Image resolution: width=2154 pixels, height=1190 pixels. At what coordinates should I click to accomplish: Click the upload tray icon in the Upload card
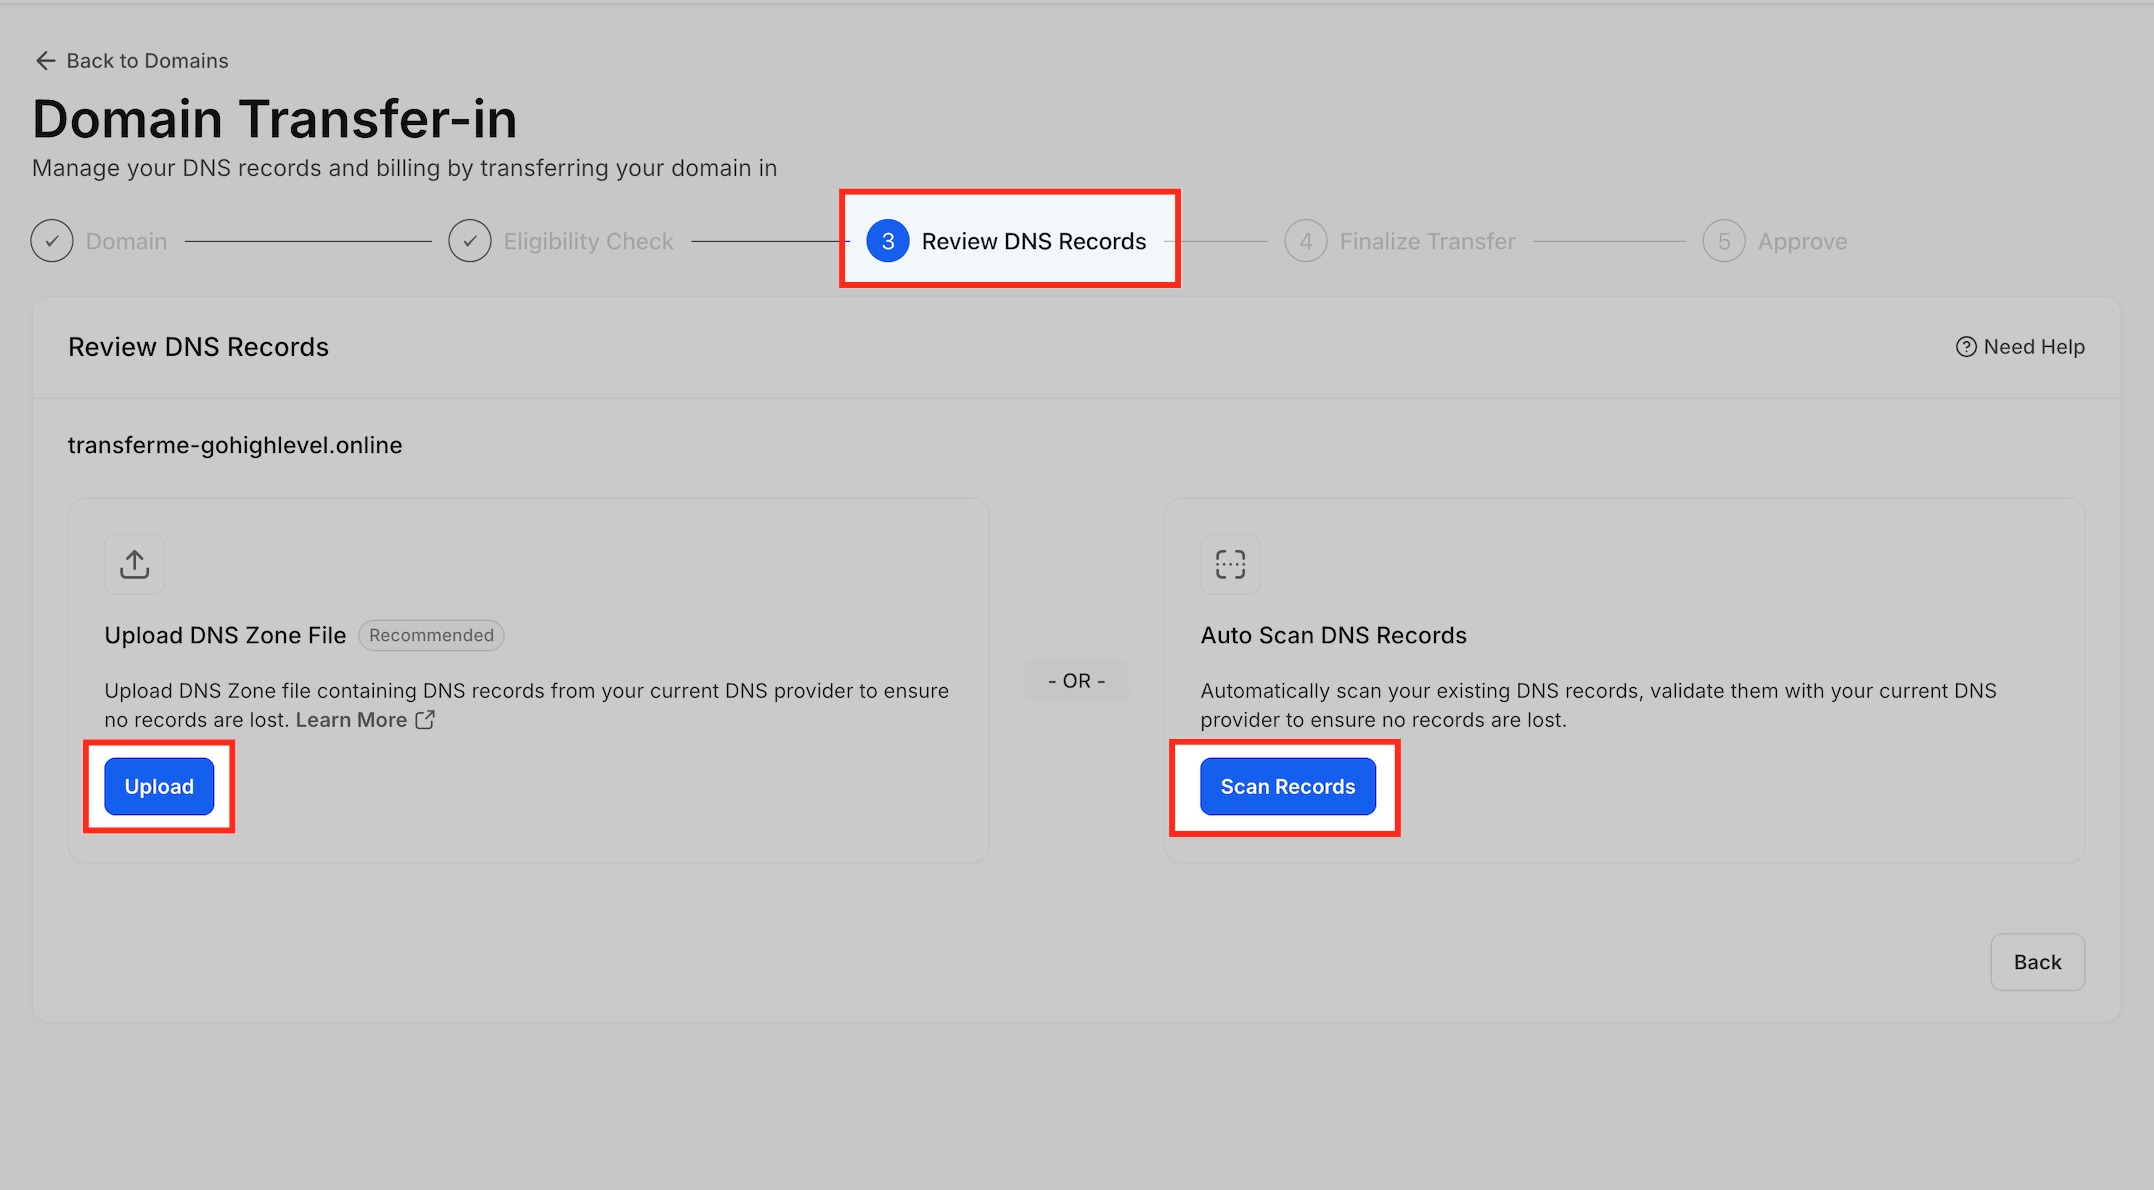[135, 564]
